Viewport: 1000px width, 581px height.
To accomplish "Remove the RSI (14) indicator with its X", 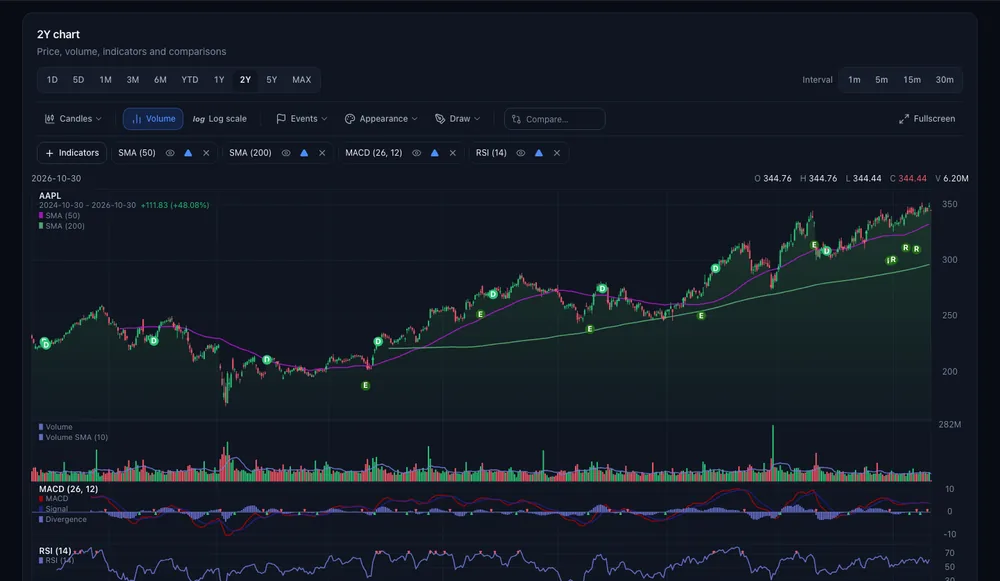I will click(557, 153).
